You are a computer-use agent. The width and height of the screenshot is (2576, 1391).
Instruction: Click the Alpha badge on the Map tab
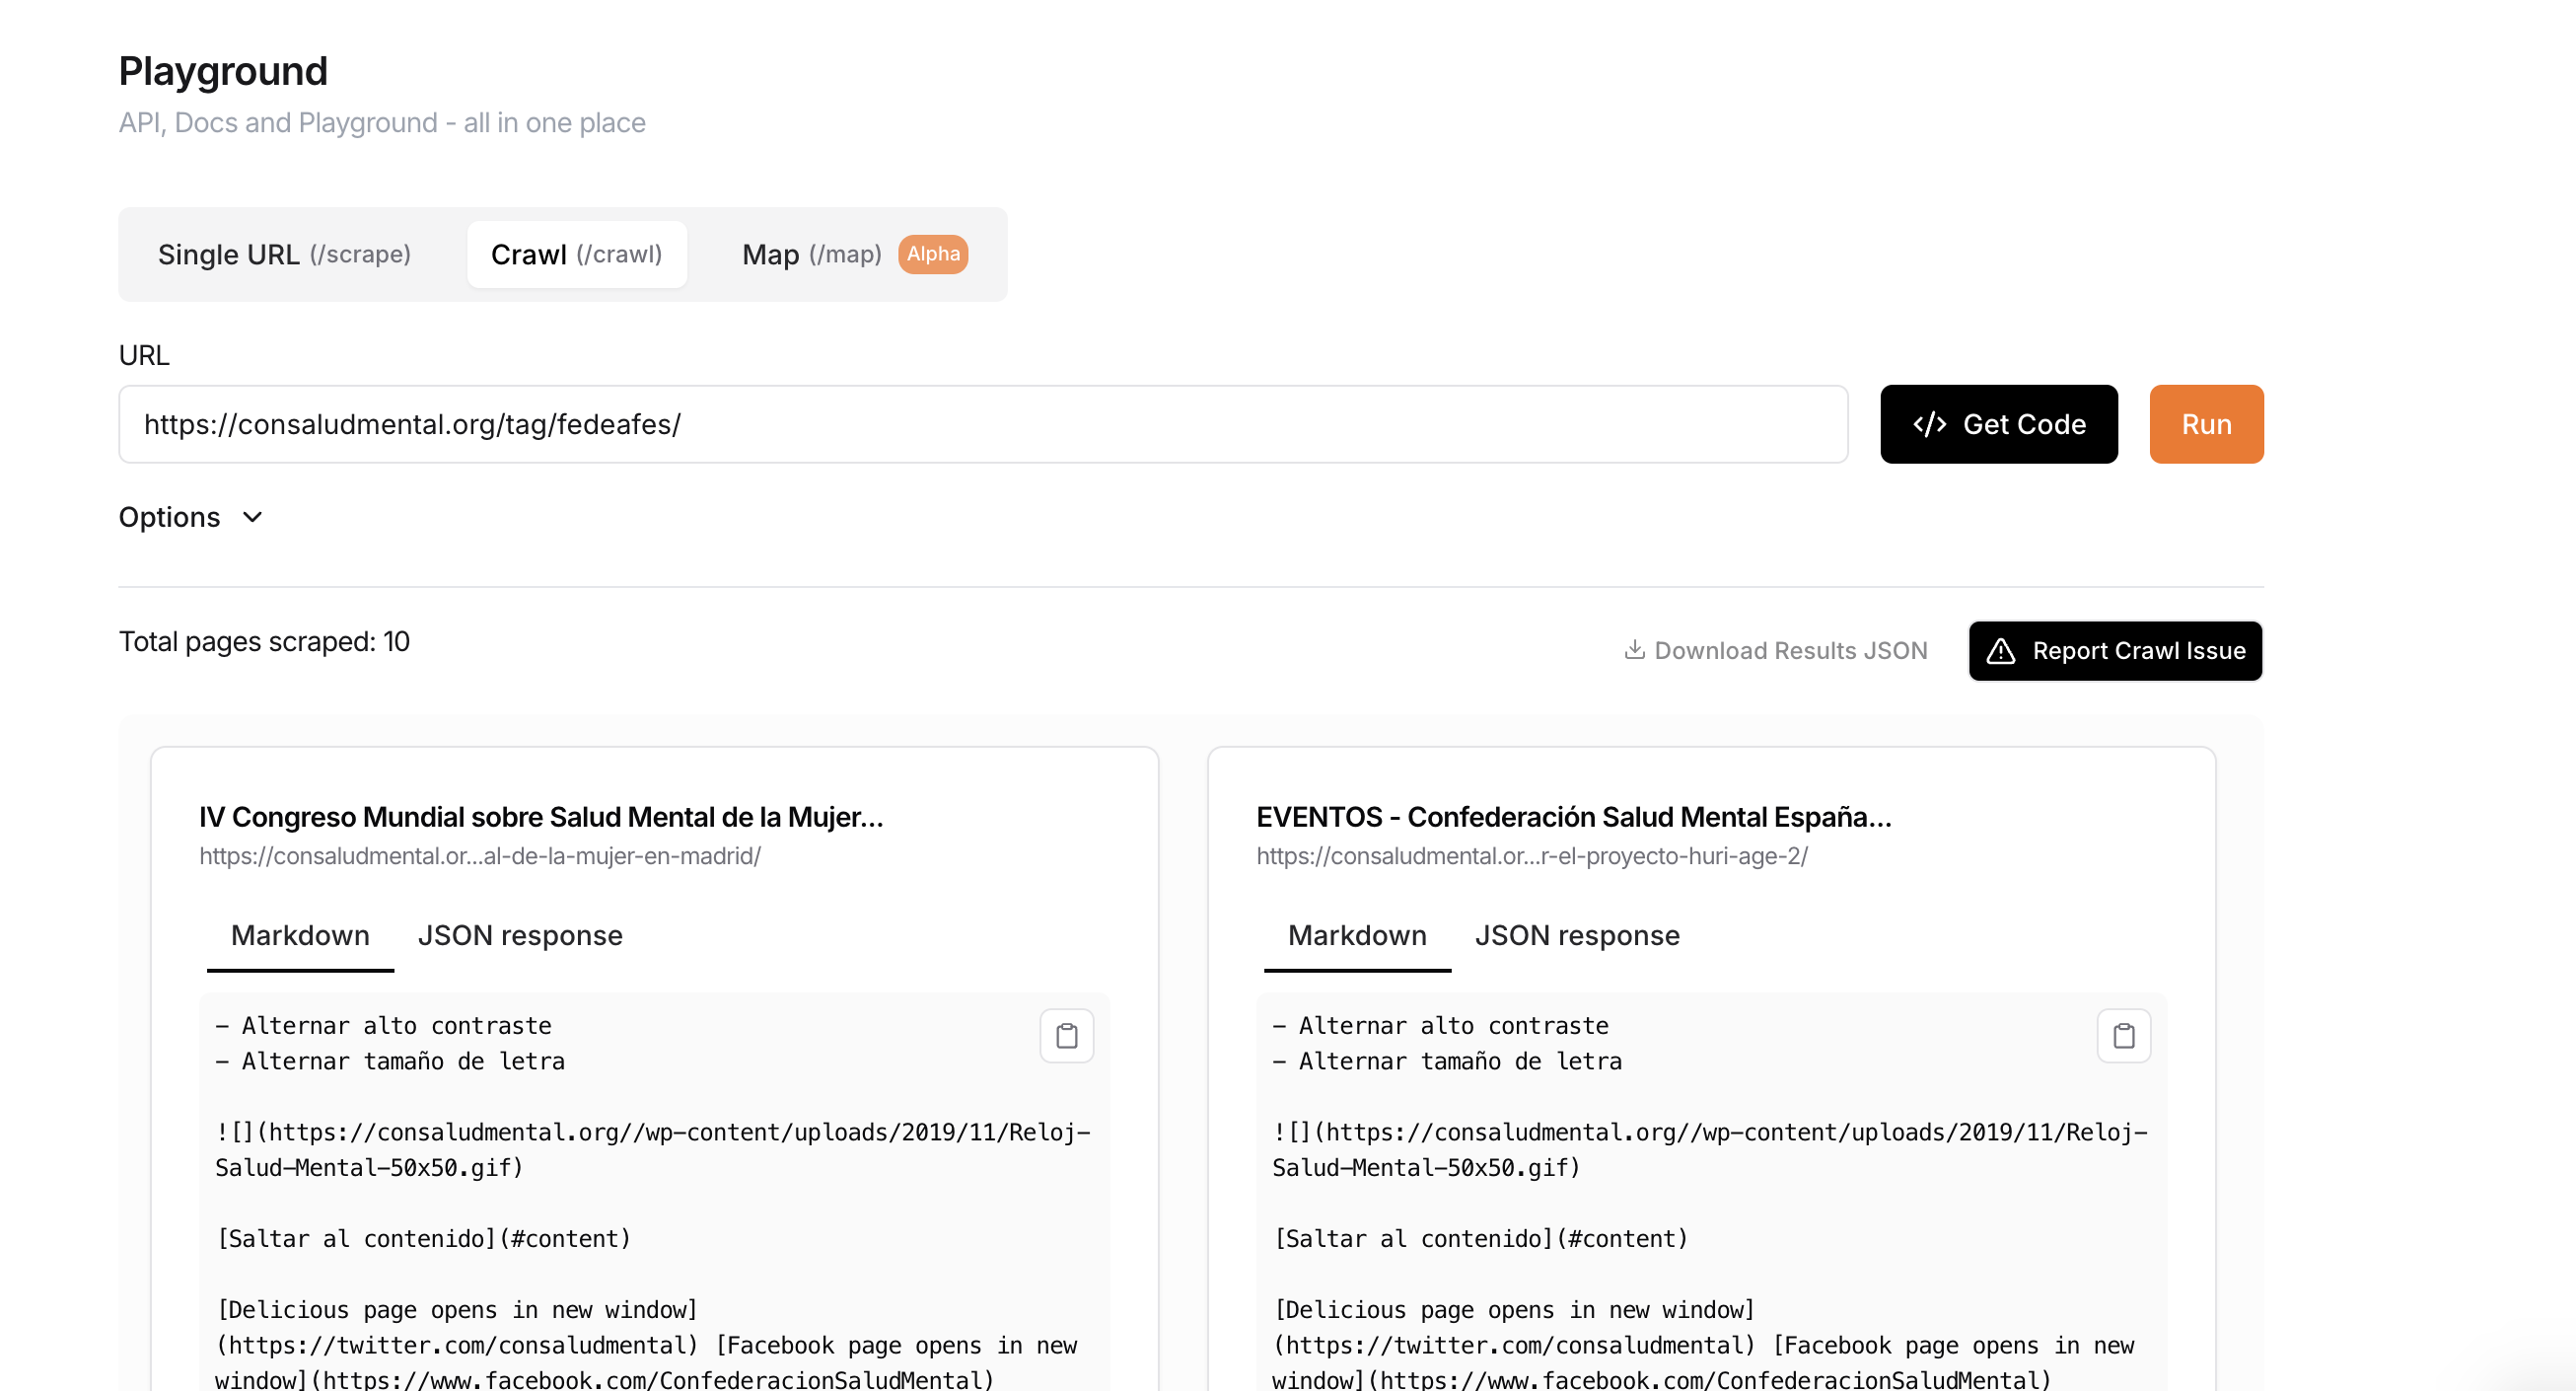932,254
